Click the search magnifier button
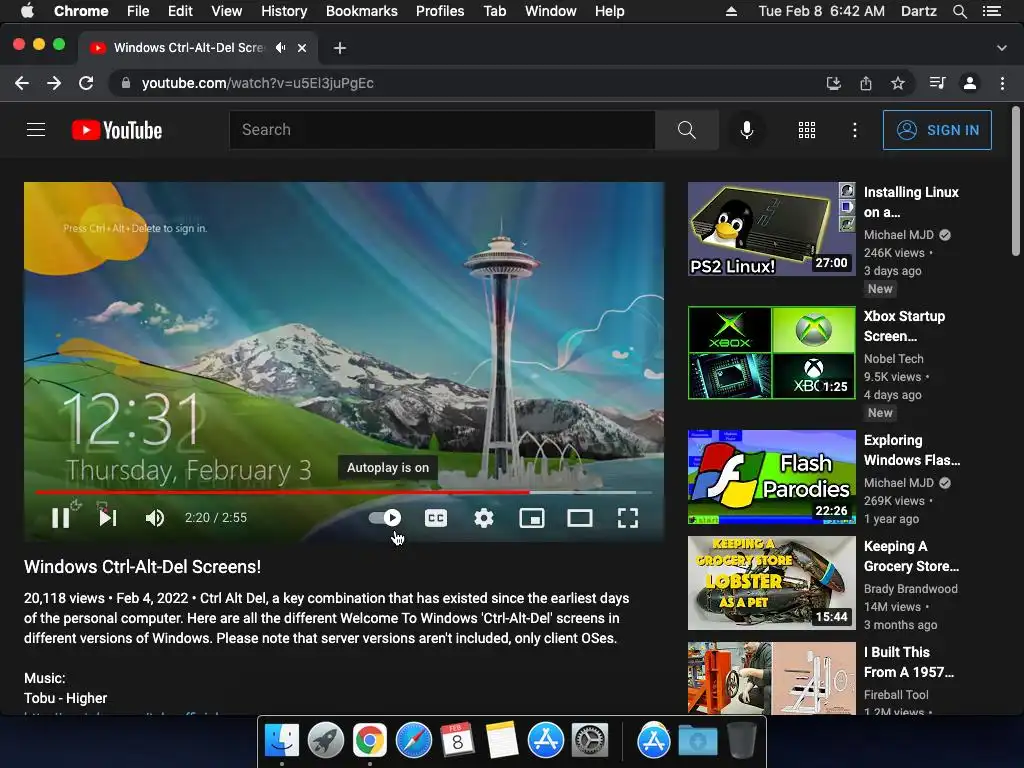Viewport: 1024px width, 768px height. click(686, 130)
